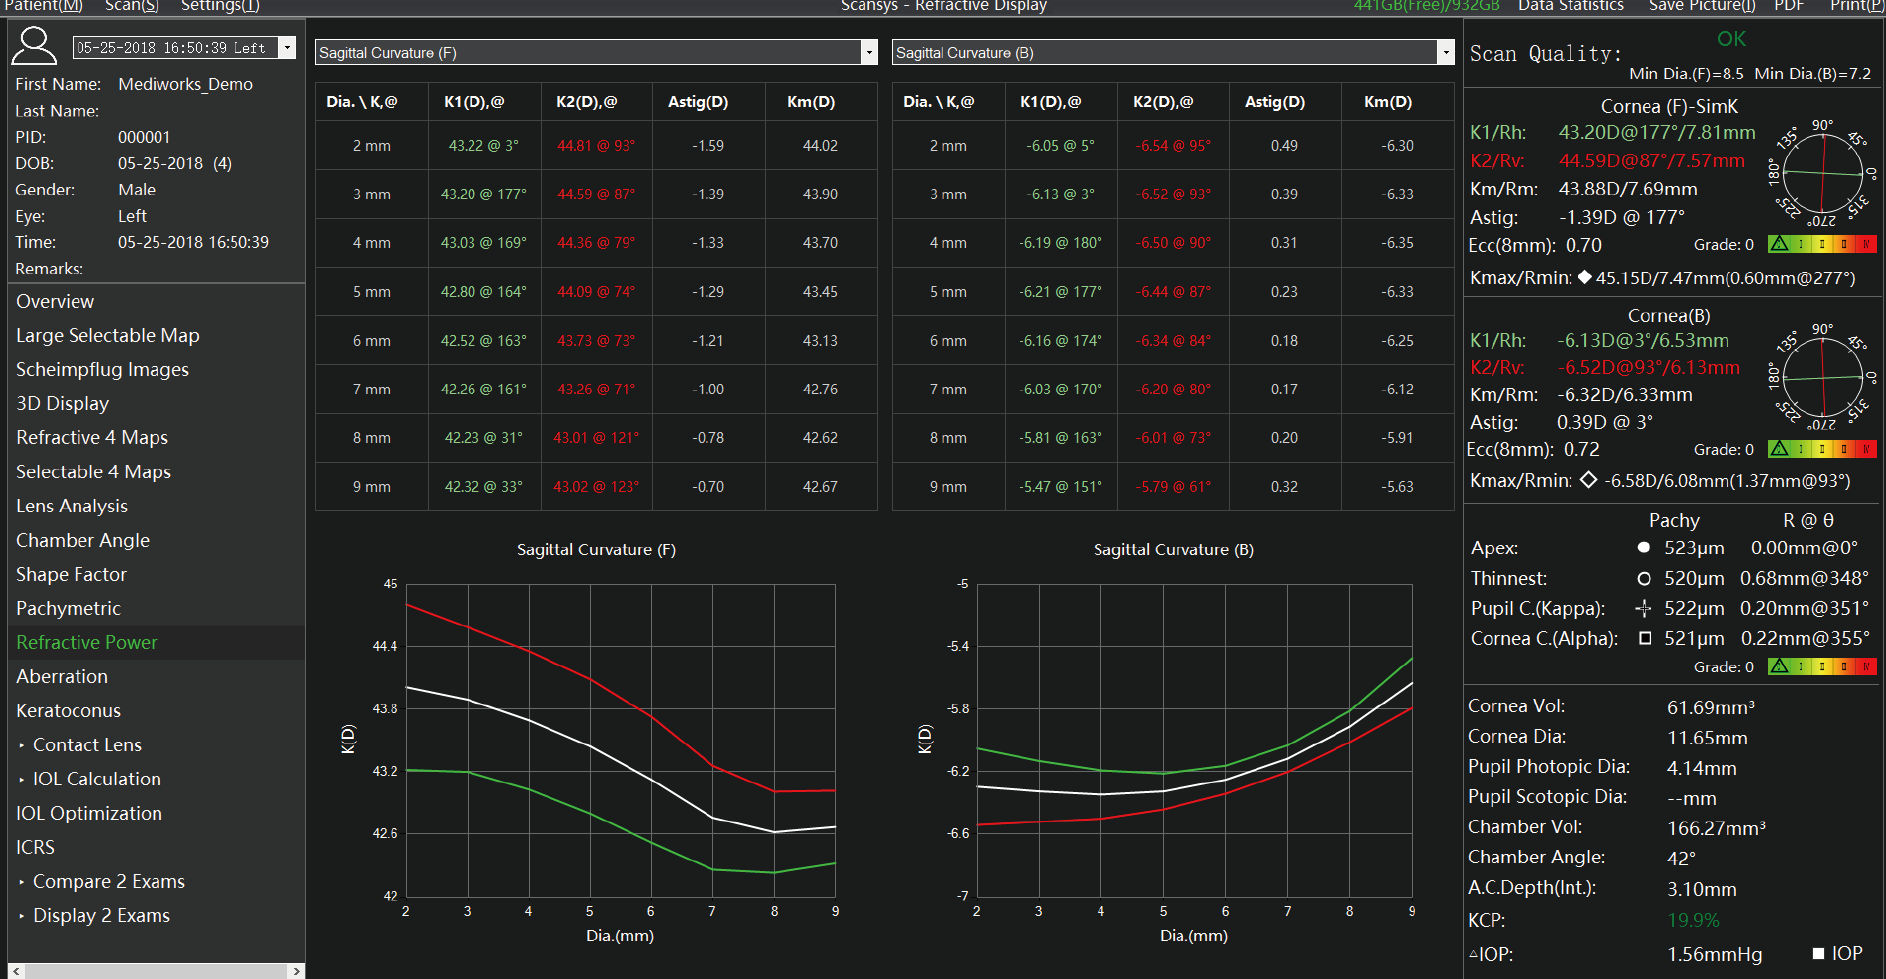
Task: Click the front 9 mm K2 value 43.02 @ 123°
Action: click(596, 487)
